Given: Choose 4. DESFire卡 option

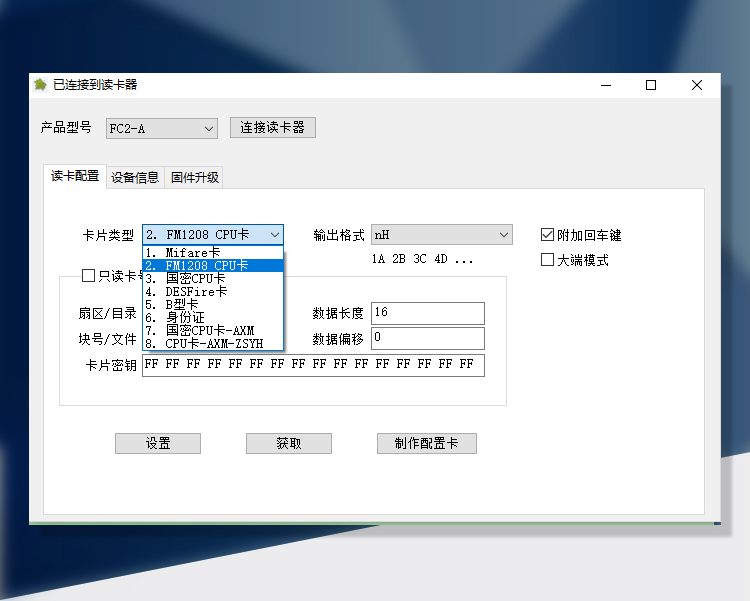Looking at the screenshot, I should point(213,291).
